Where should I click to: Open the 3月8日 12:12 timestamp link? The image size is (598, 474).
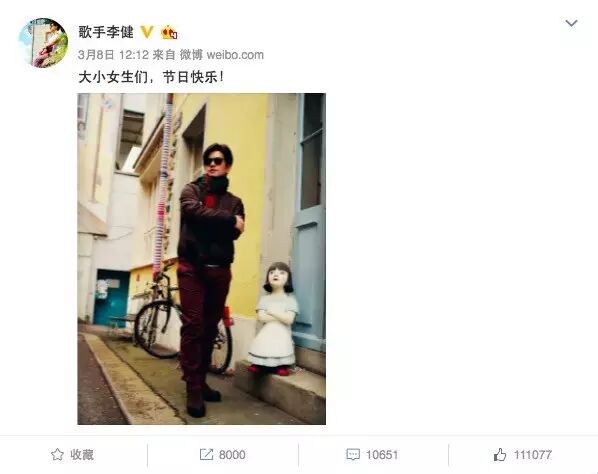coord(113,55)
